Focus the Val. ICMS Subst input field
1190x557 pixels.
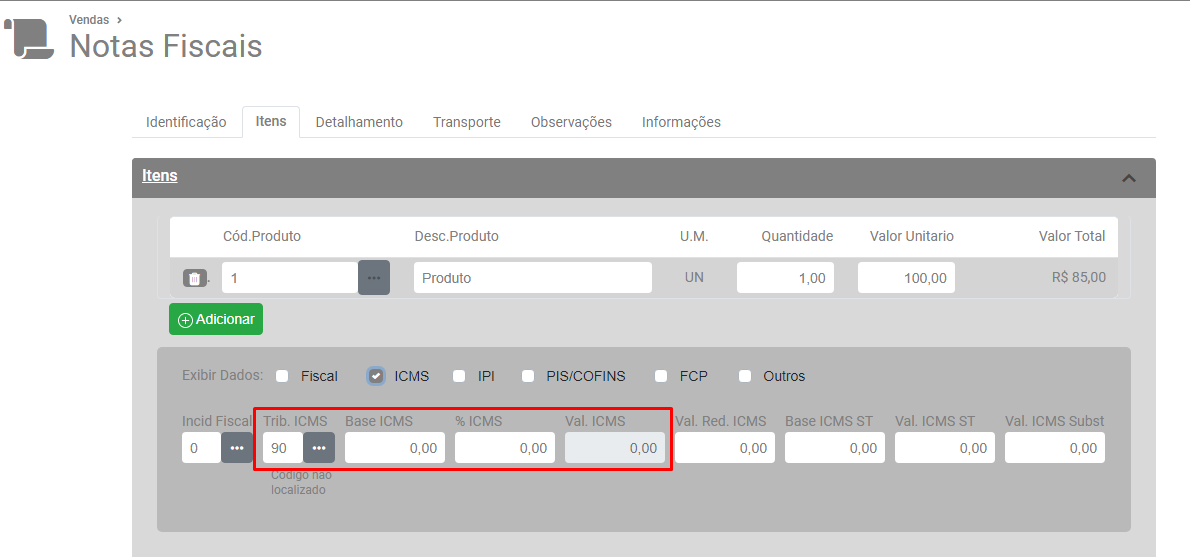[x=1056, y=448]
